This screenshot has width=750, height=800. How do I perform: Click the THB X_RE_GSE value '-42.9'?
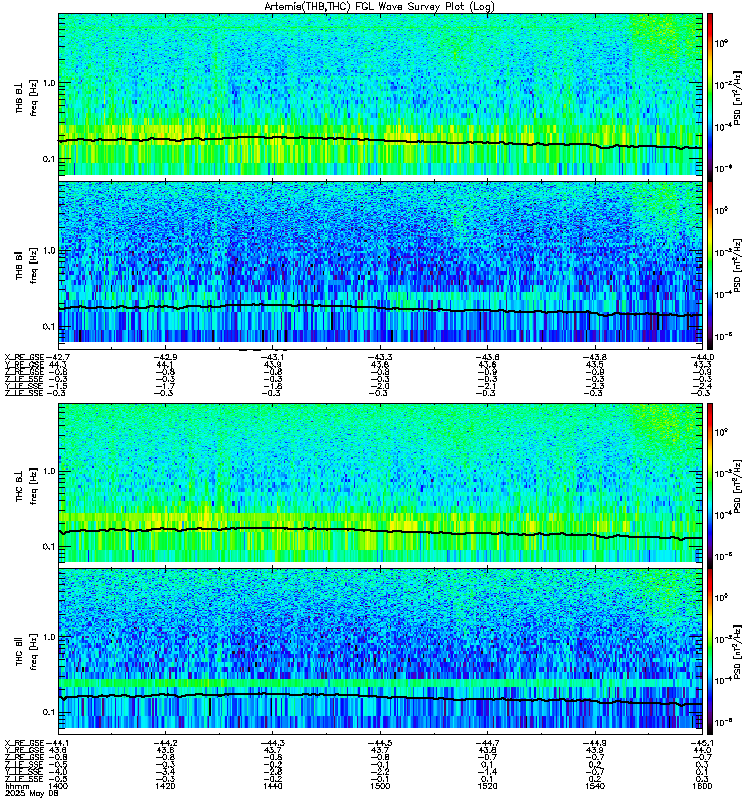coord(165,357)
